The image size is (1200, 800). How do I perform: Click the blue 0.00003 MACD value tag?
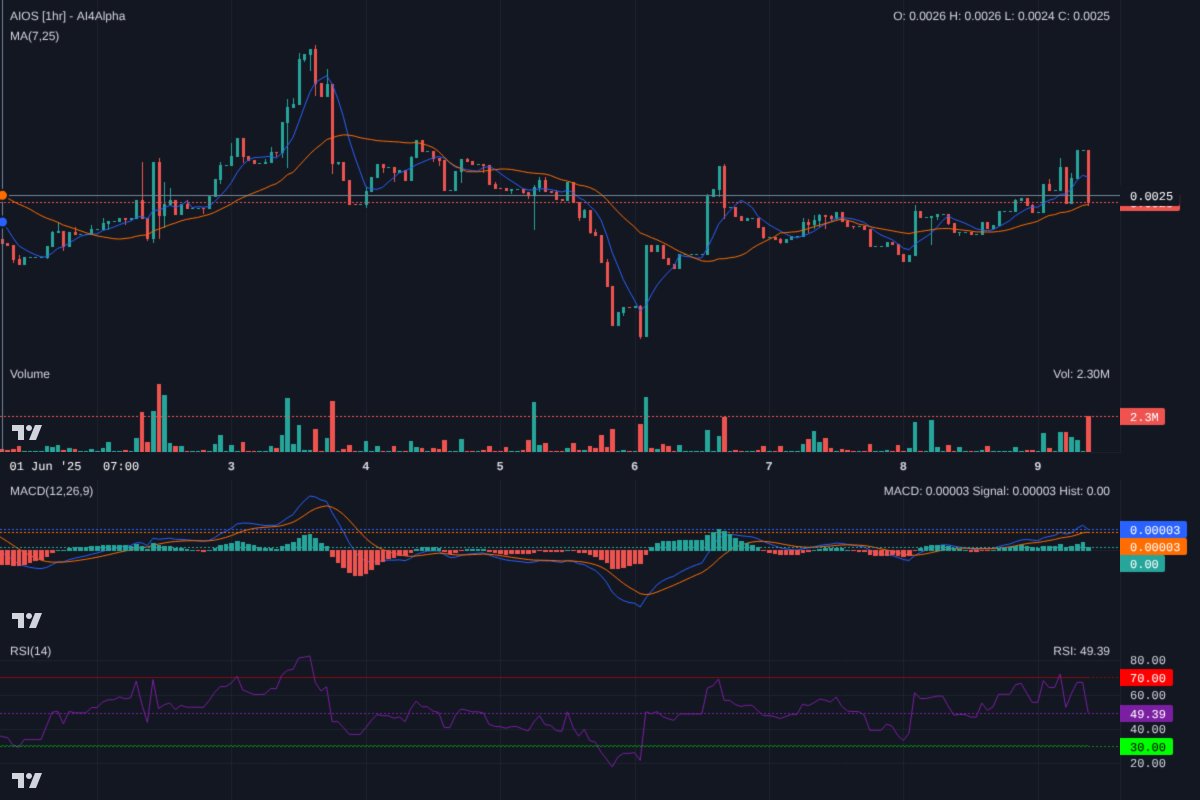click(1153, 530)
